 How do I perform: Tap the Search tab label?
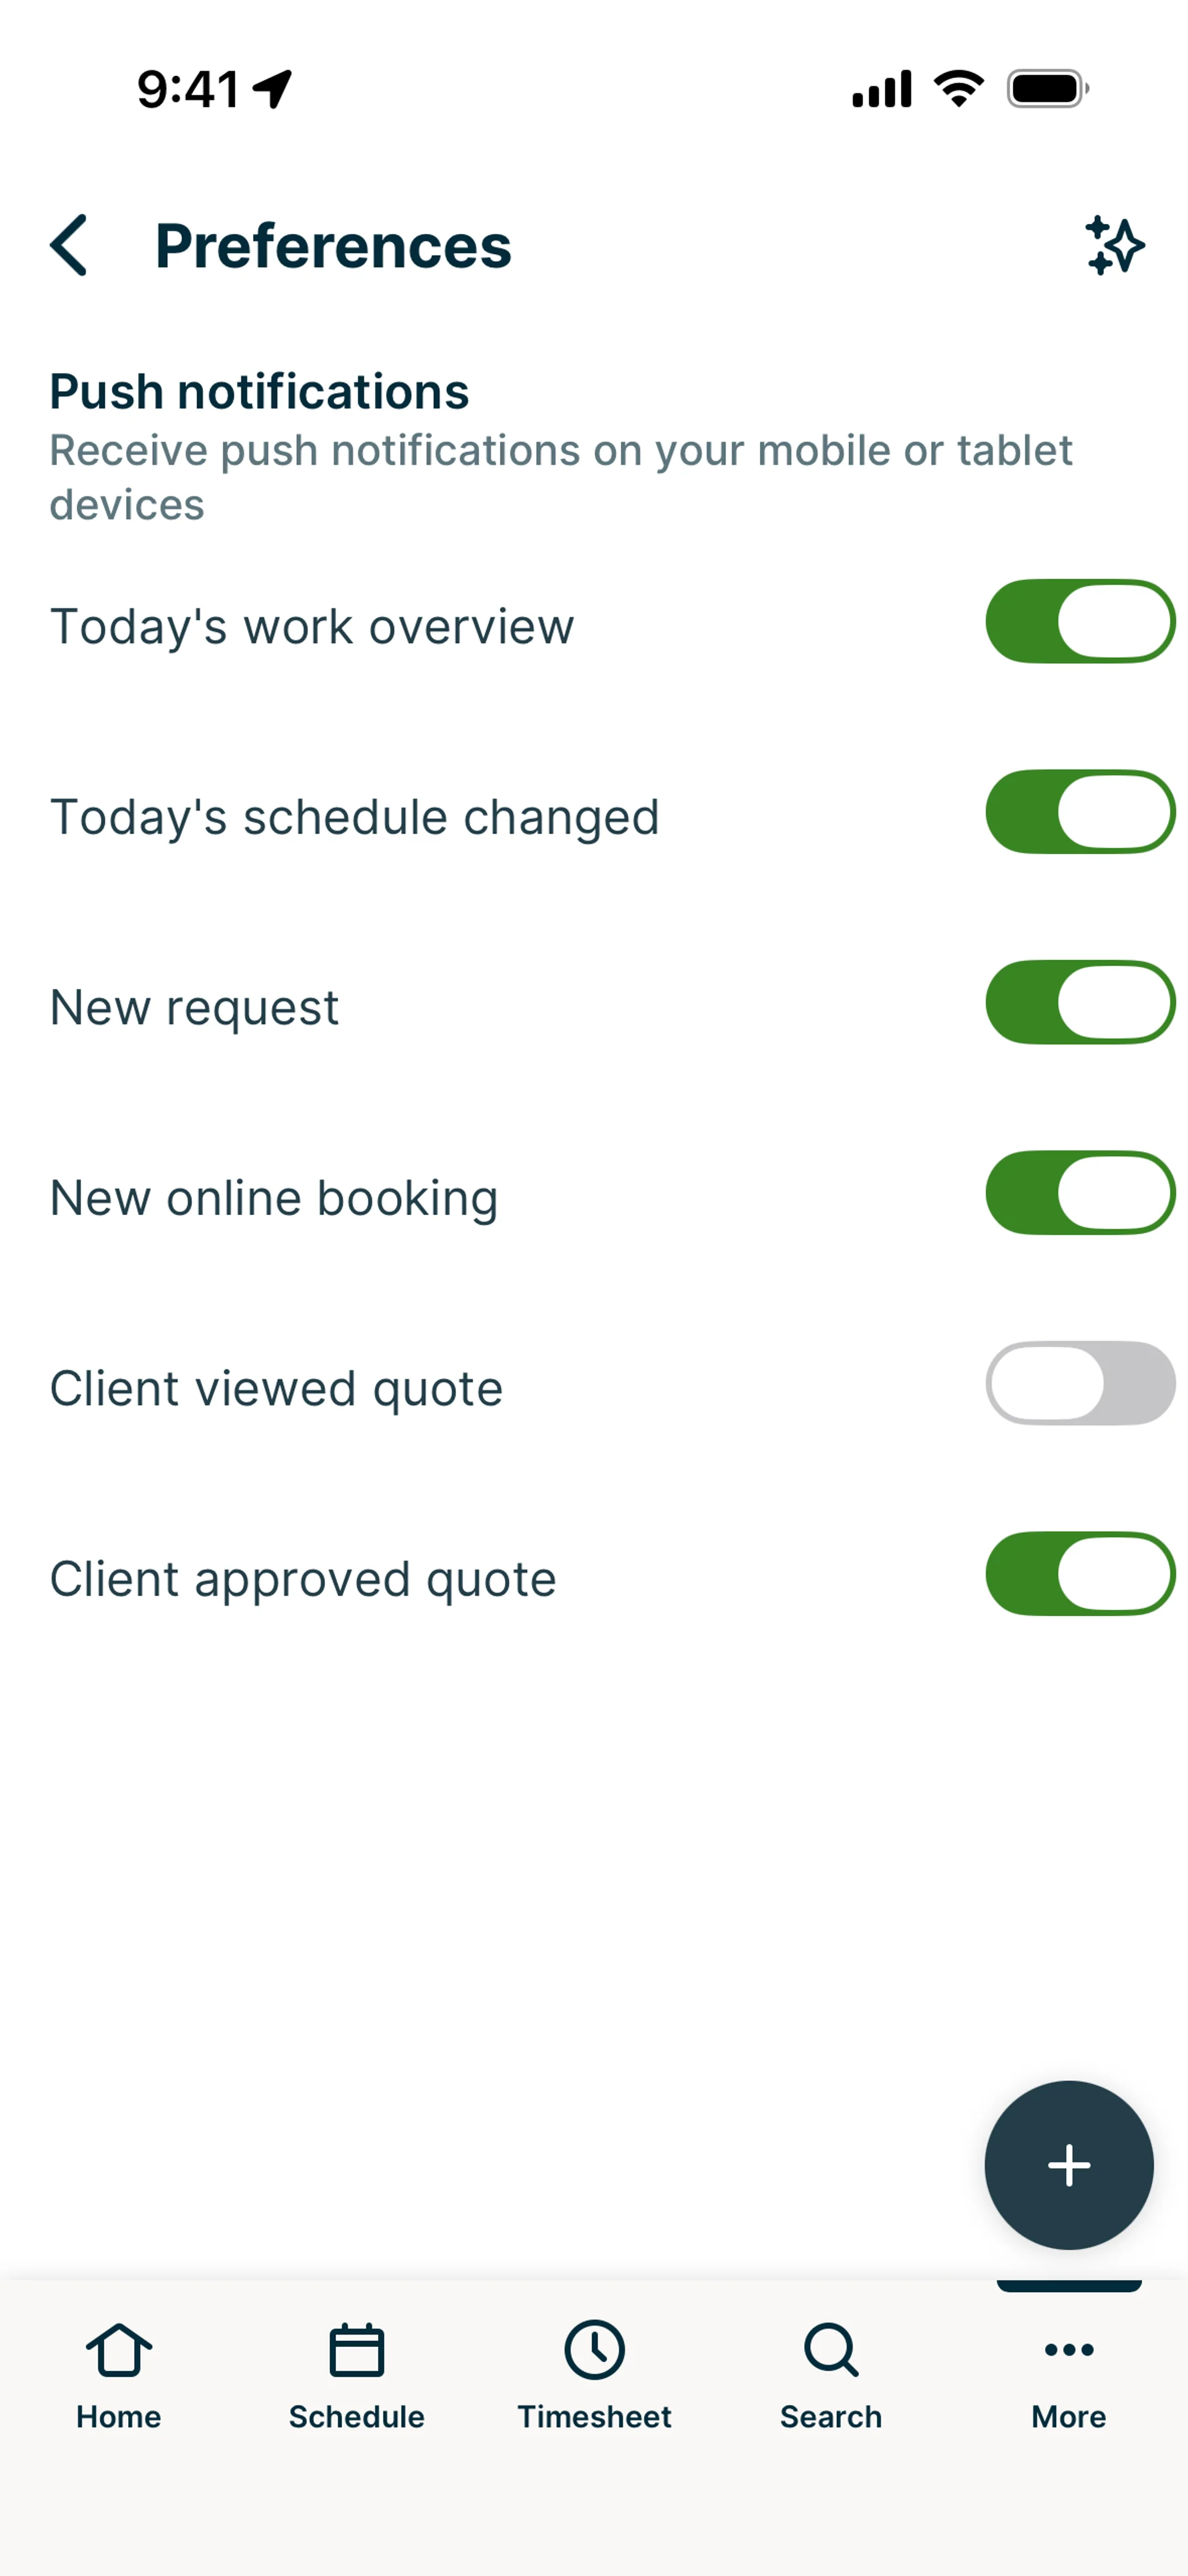[x=831, y=2417]
